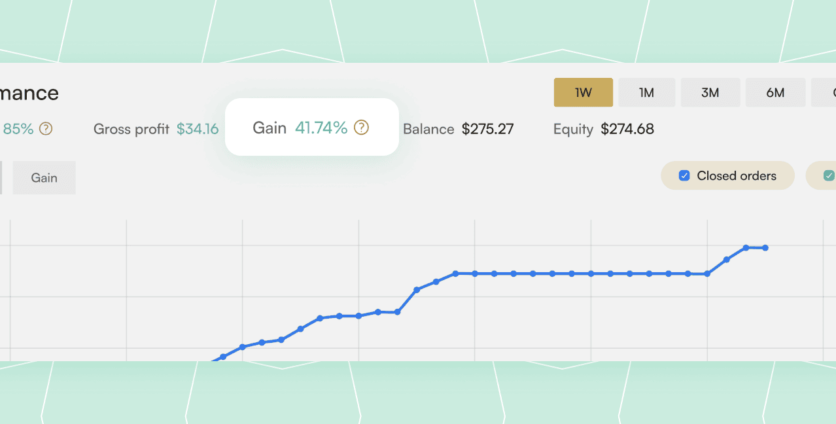This screenshot has width=836, height=424.
Task: Click the Equity $274.68 value
Action: point(627,129)
